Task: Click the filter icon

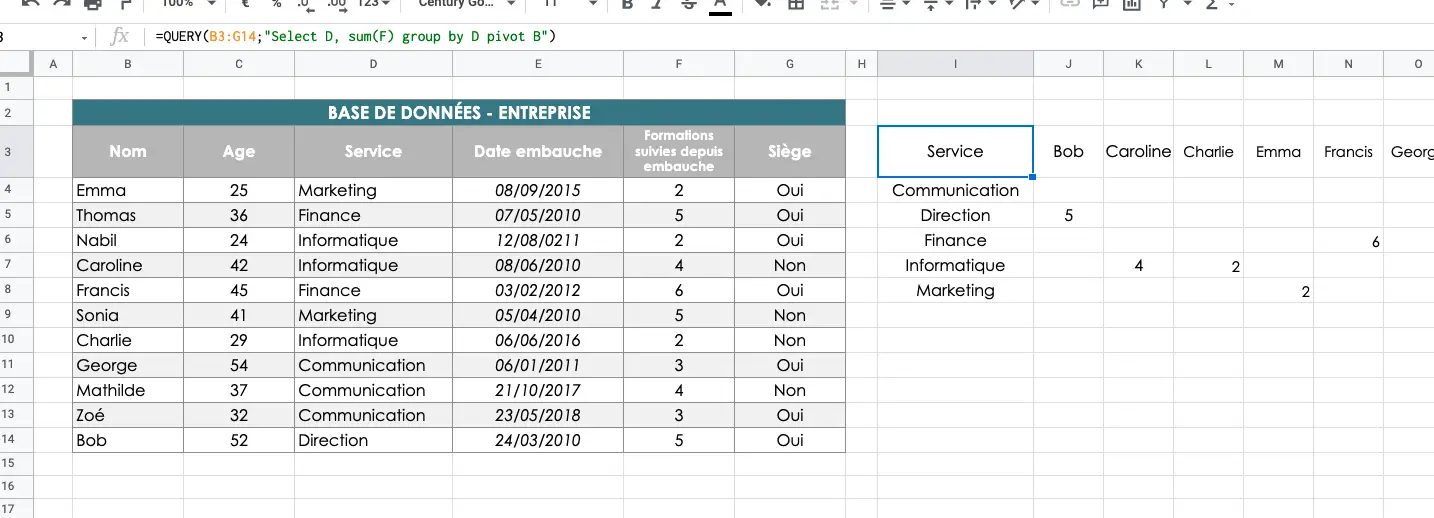Action: (1164, 4)
